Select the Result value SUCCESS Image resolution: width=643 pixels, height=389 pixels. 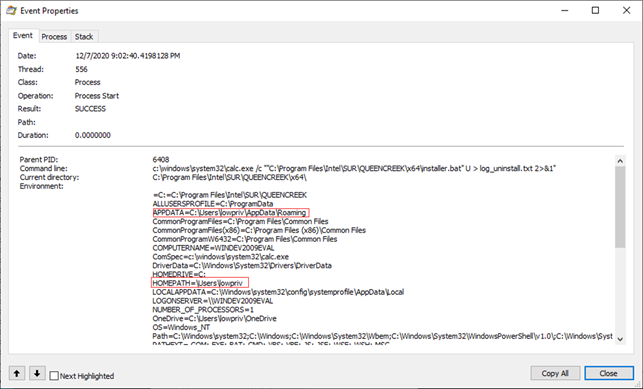(90, 109)
